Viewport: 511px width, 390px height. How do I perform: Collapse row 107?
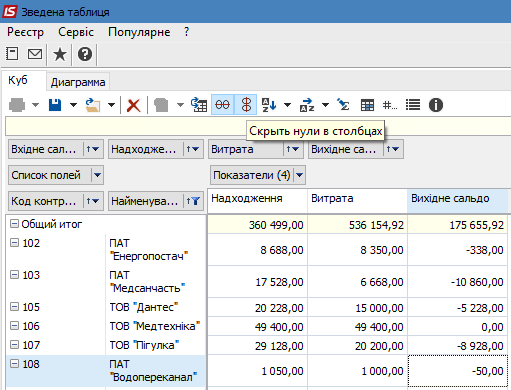[14, 345]
